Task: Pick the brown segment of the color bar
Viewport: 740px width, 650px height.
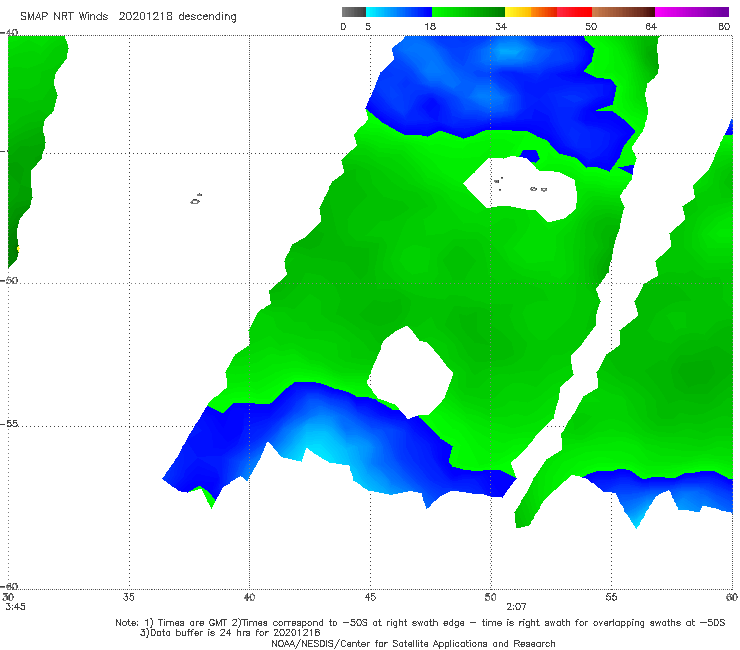Action: click(x=623, y=12)
